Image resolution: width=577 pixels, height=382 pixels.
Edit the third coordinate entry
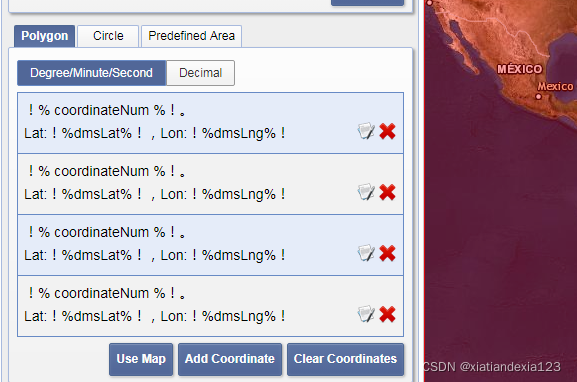[366, 254]
